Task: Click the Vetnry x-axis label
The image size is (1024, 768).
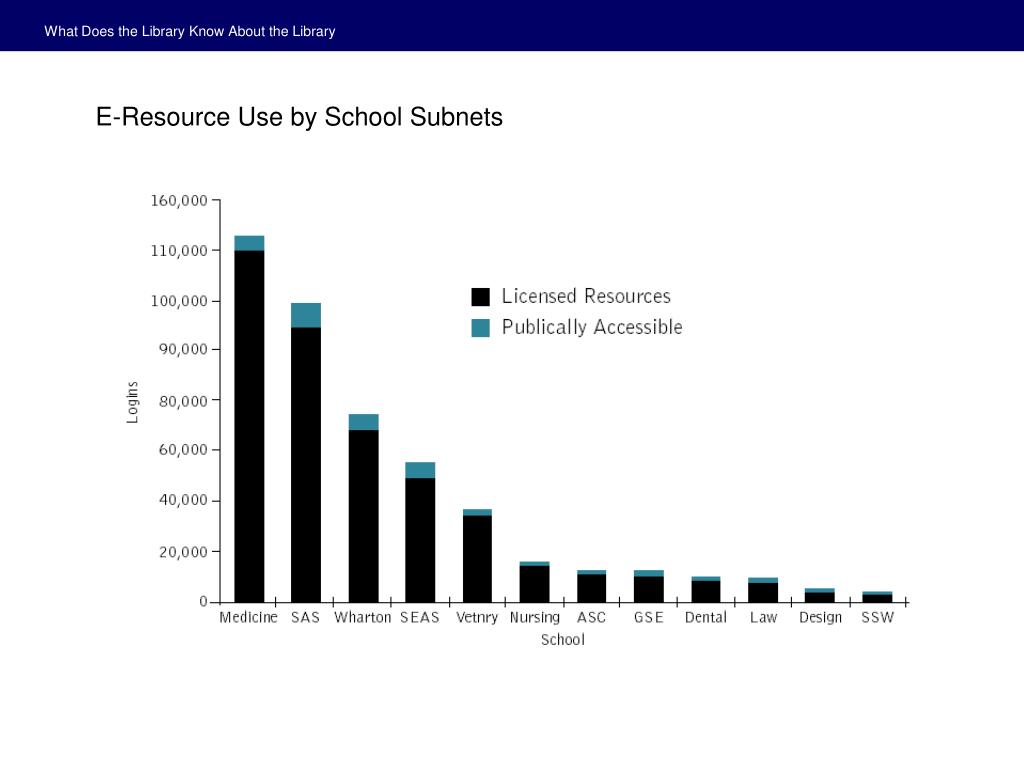Action: [477, 618]
